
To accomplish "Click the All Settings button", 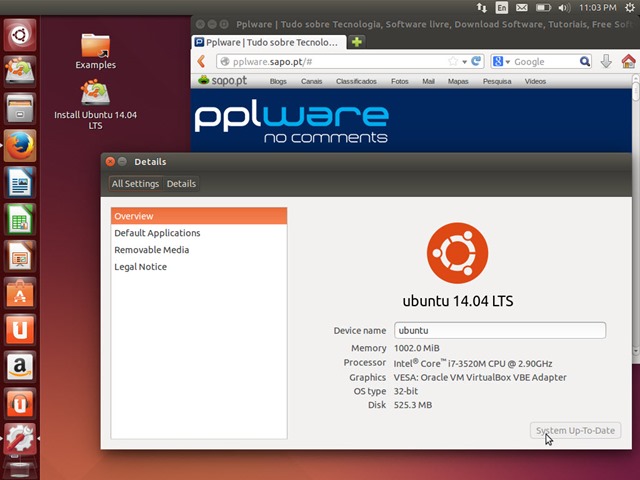I will coord(135,184).
